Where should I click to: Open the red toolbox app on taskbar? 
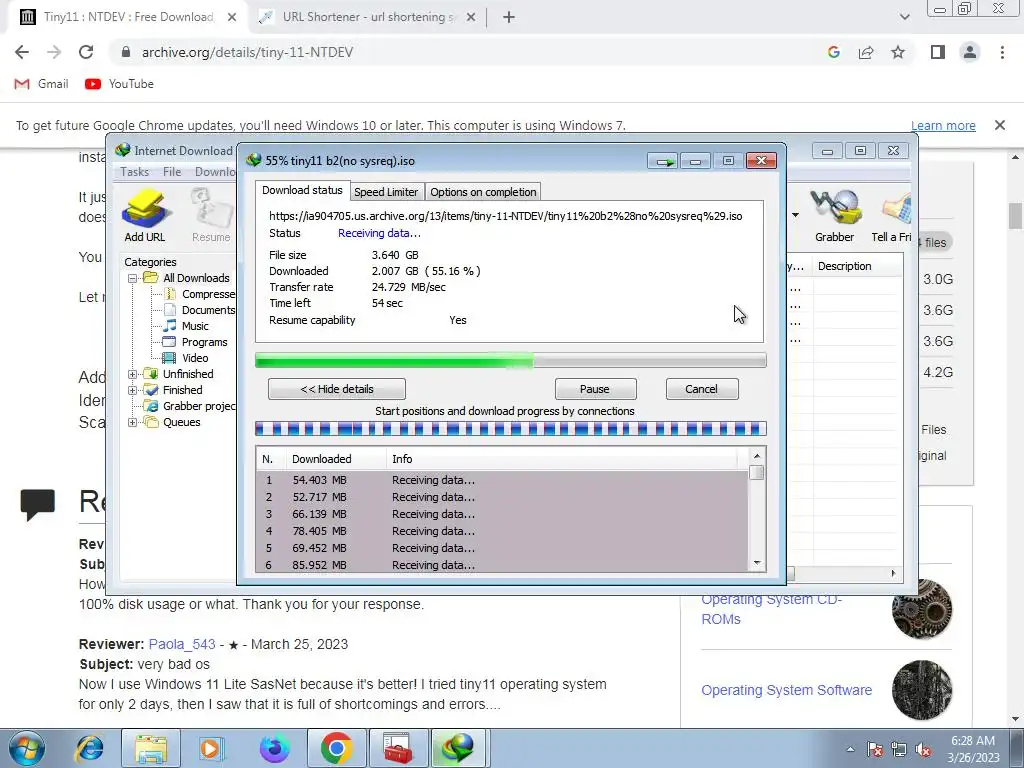tap(397, 748)
